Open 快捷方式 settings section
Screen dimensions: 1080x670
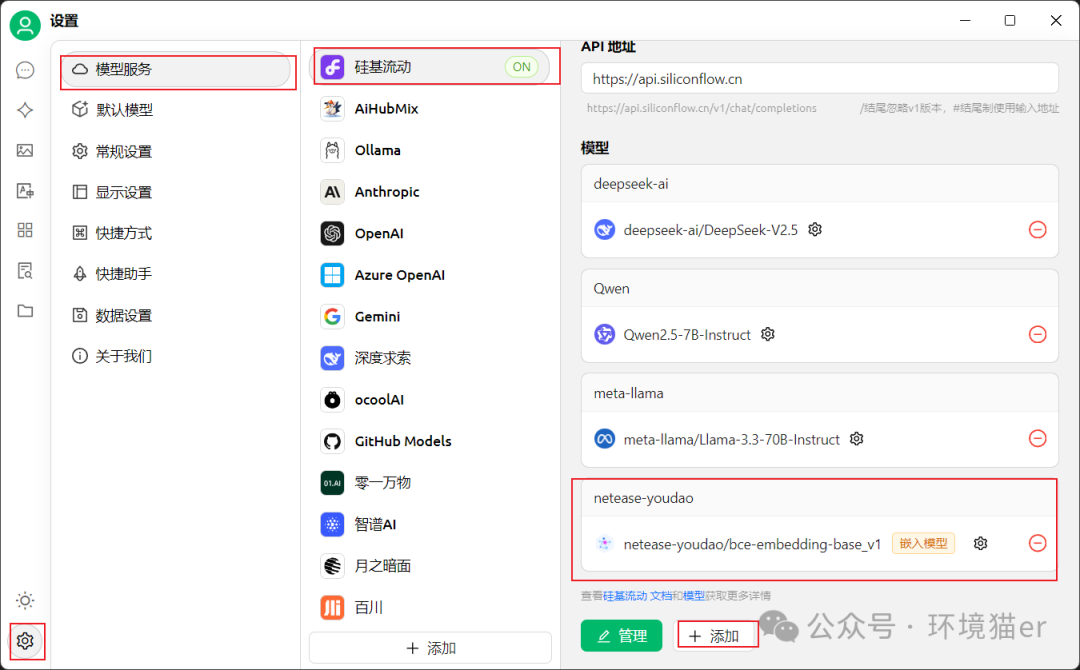tap(176, 233)
